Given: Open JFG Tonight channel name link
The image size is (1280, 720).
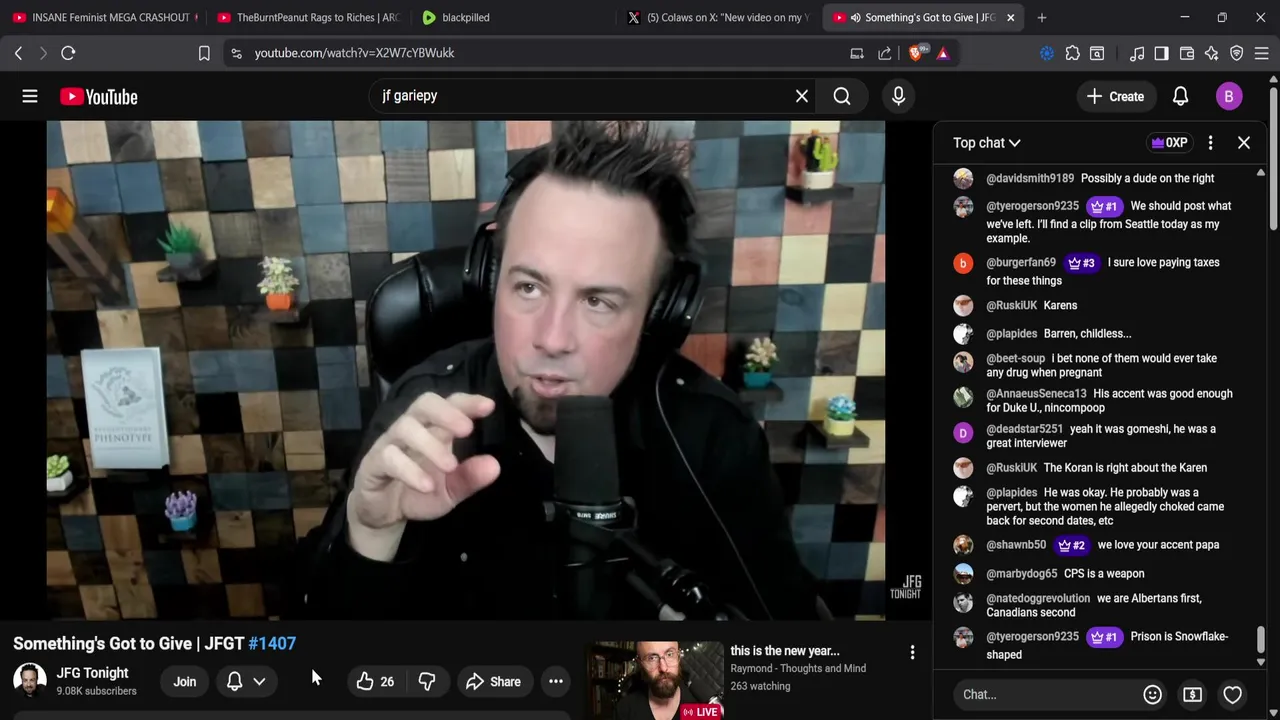Looking at the screenshot, I should coord(92,673).
